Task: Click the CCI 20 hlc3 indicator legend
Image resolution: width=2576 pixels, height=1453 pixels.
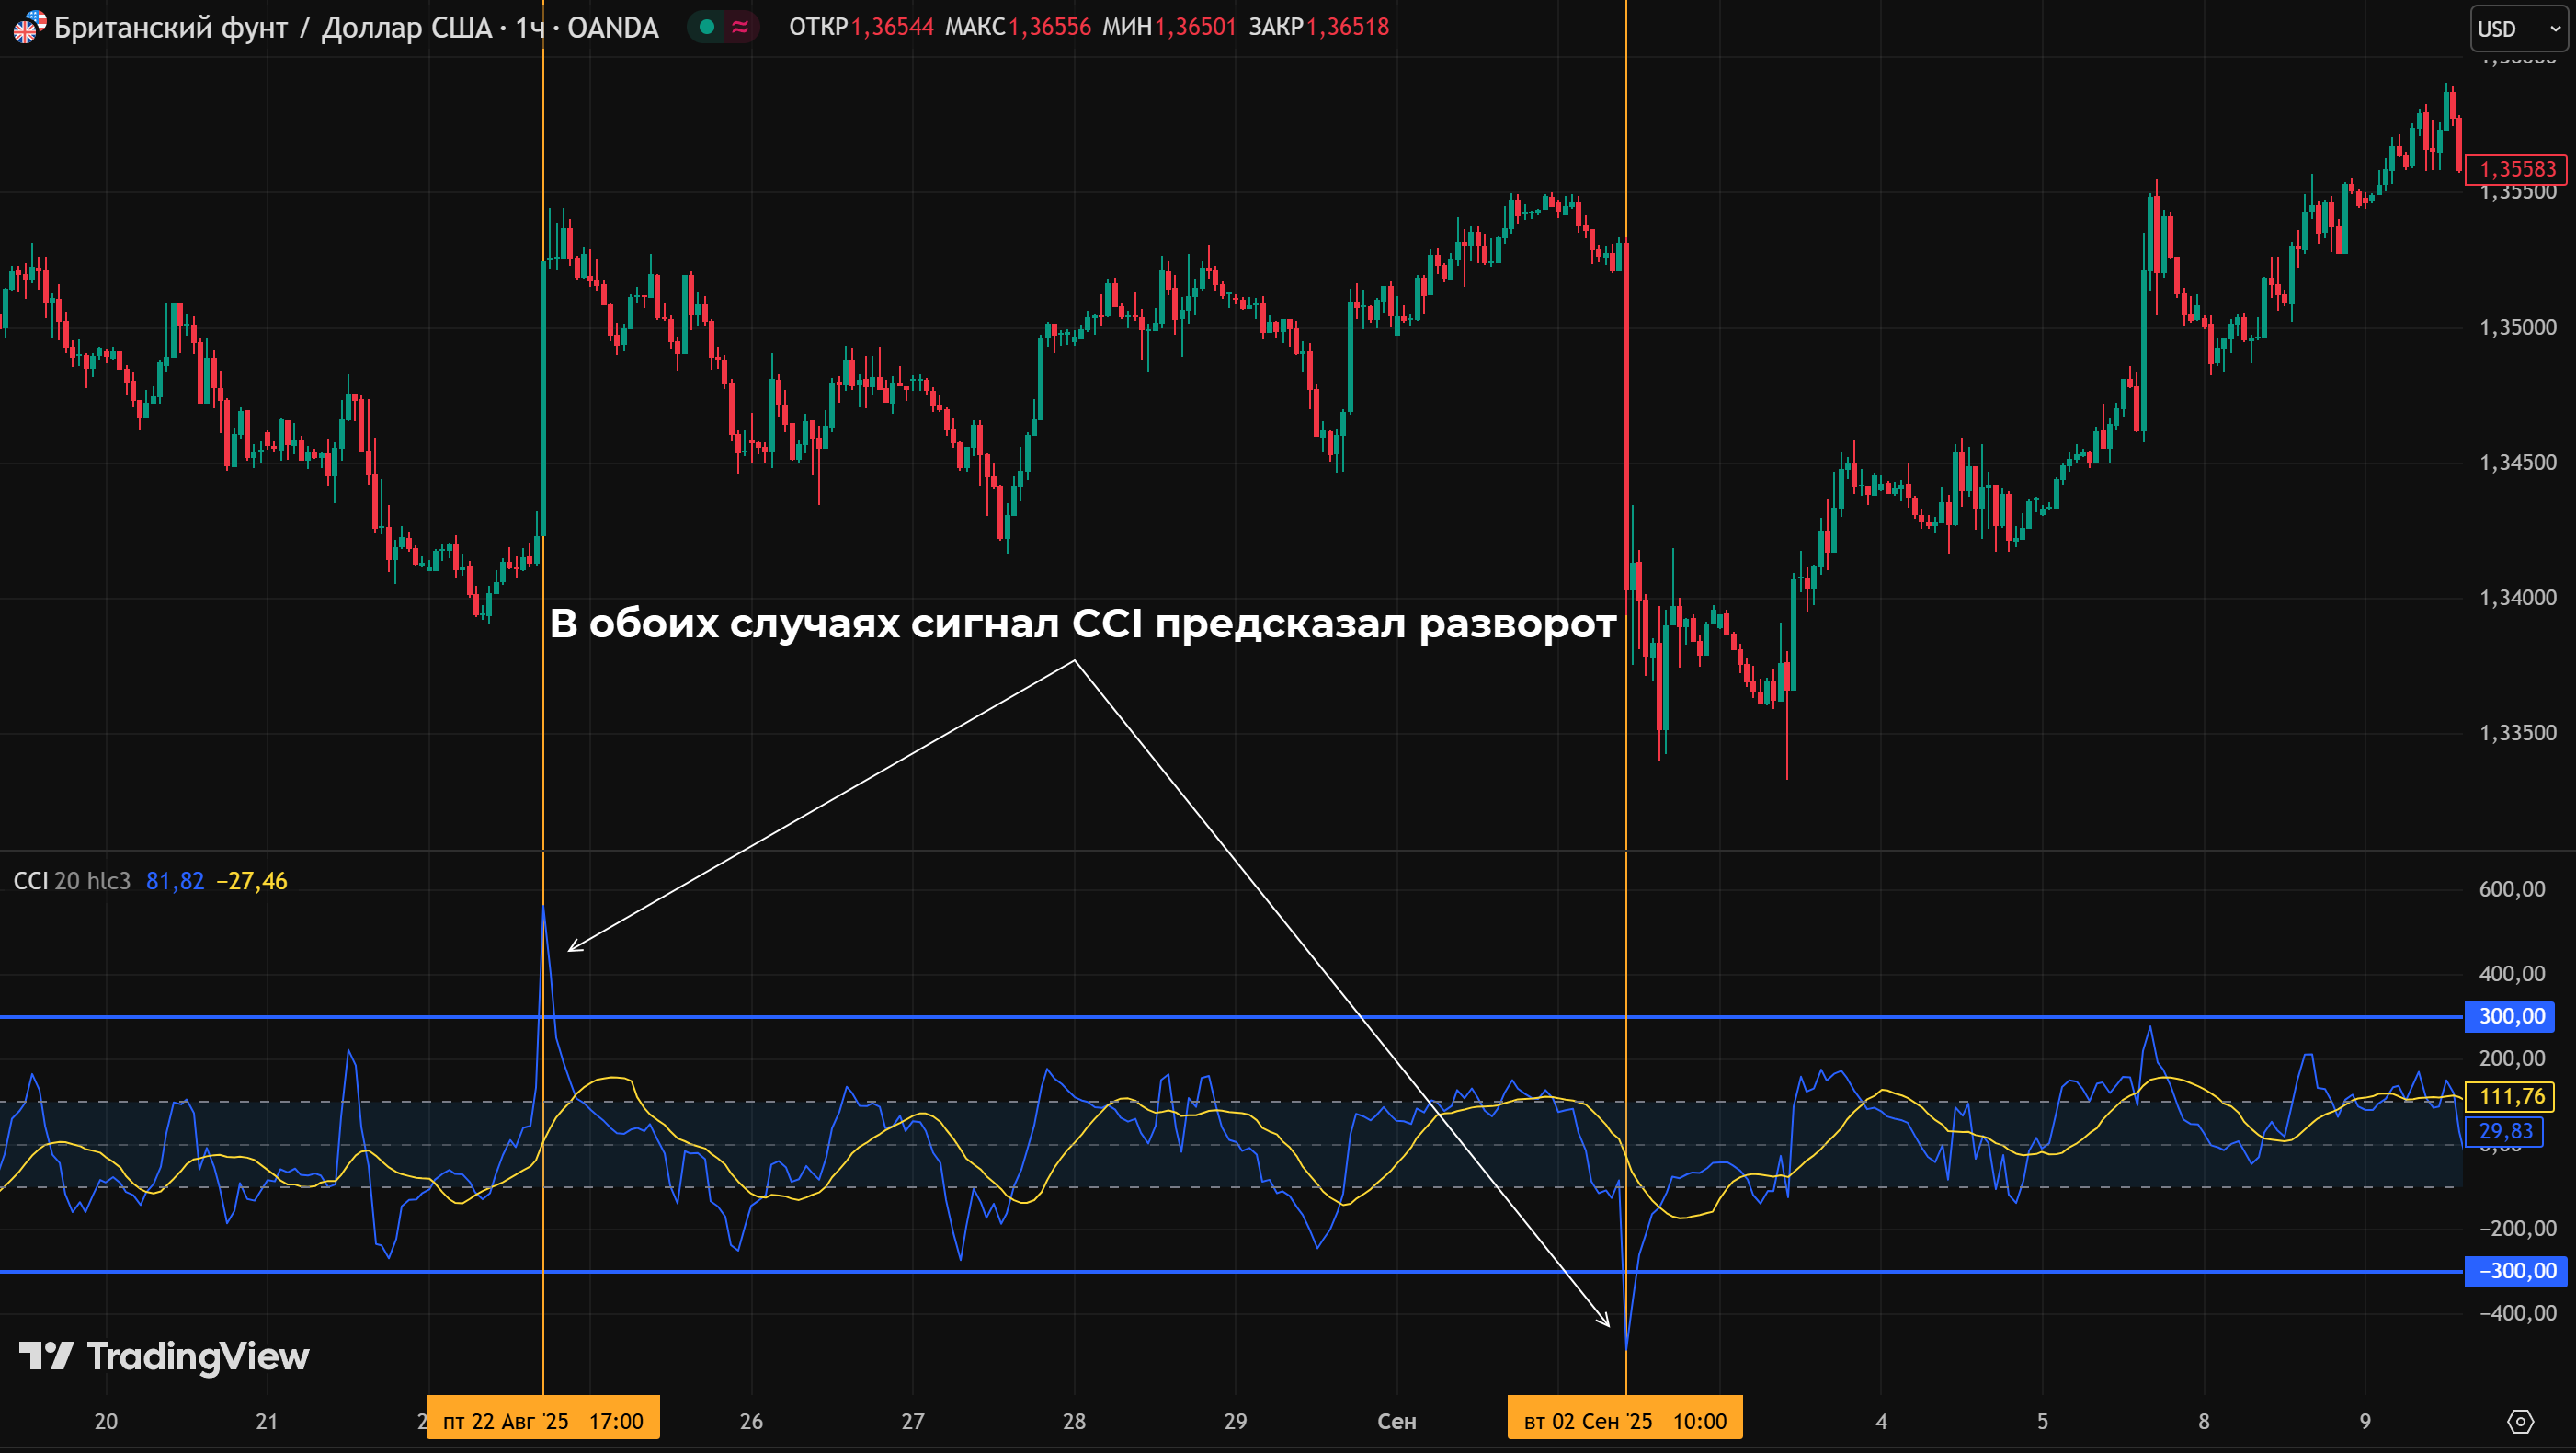Action: coord(72,881)
